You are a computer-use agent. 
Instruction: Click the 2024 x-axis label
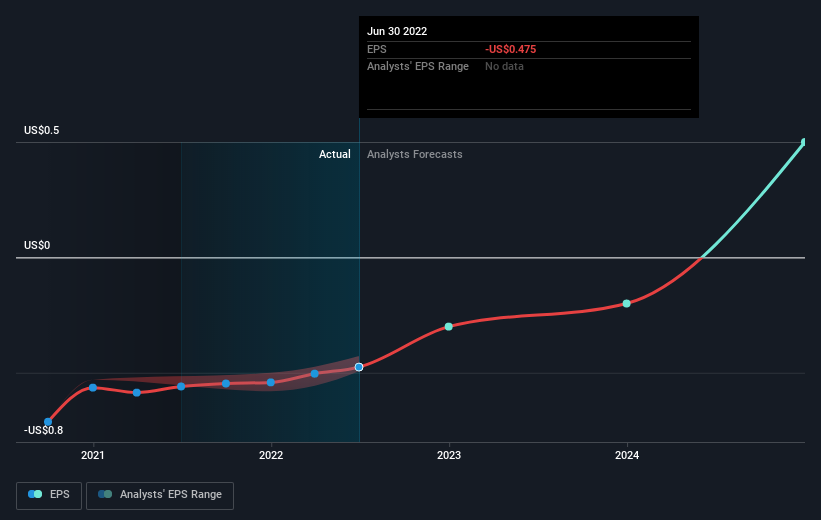pyautogui.click(x=627, y=455)
